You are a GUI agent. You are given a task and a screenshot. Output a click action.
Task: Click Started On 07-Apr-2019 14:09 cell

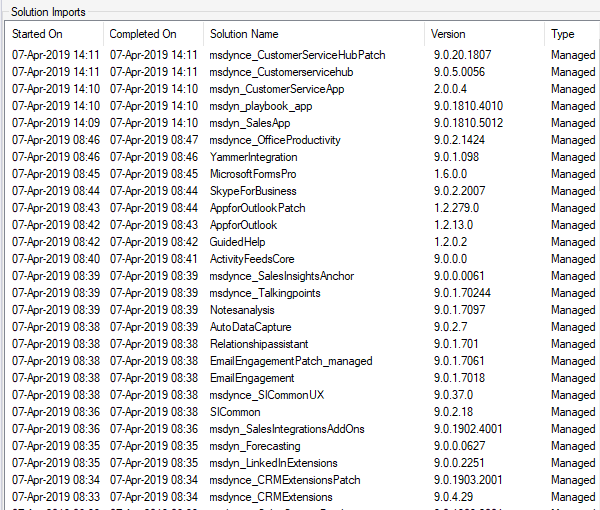click(56, 123)
